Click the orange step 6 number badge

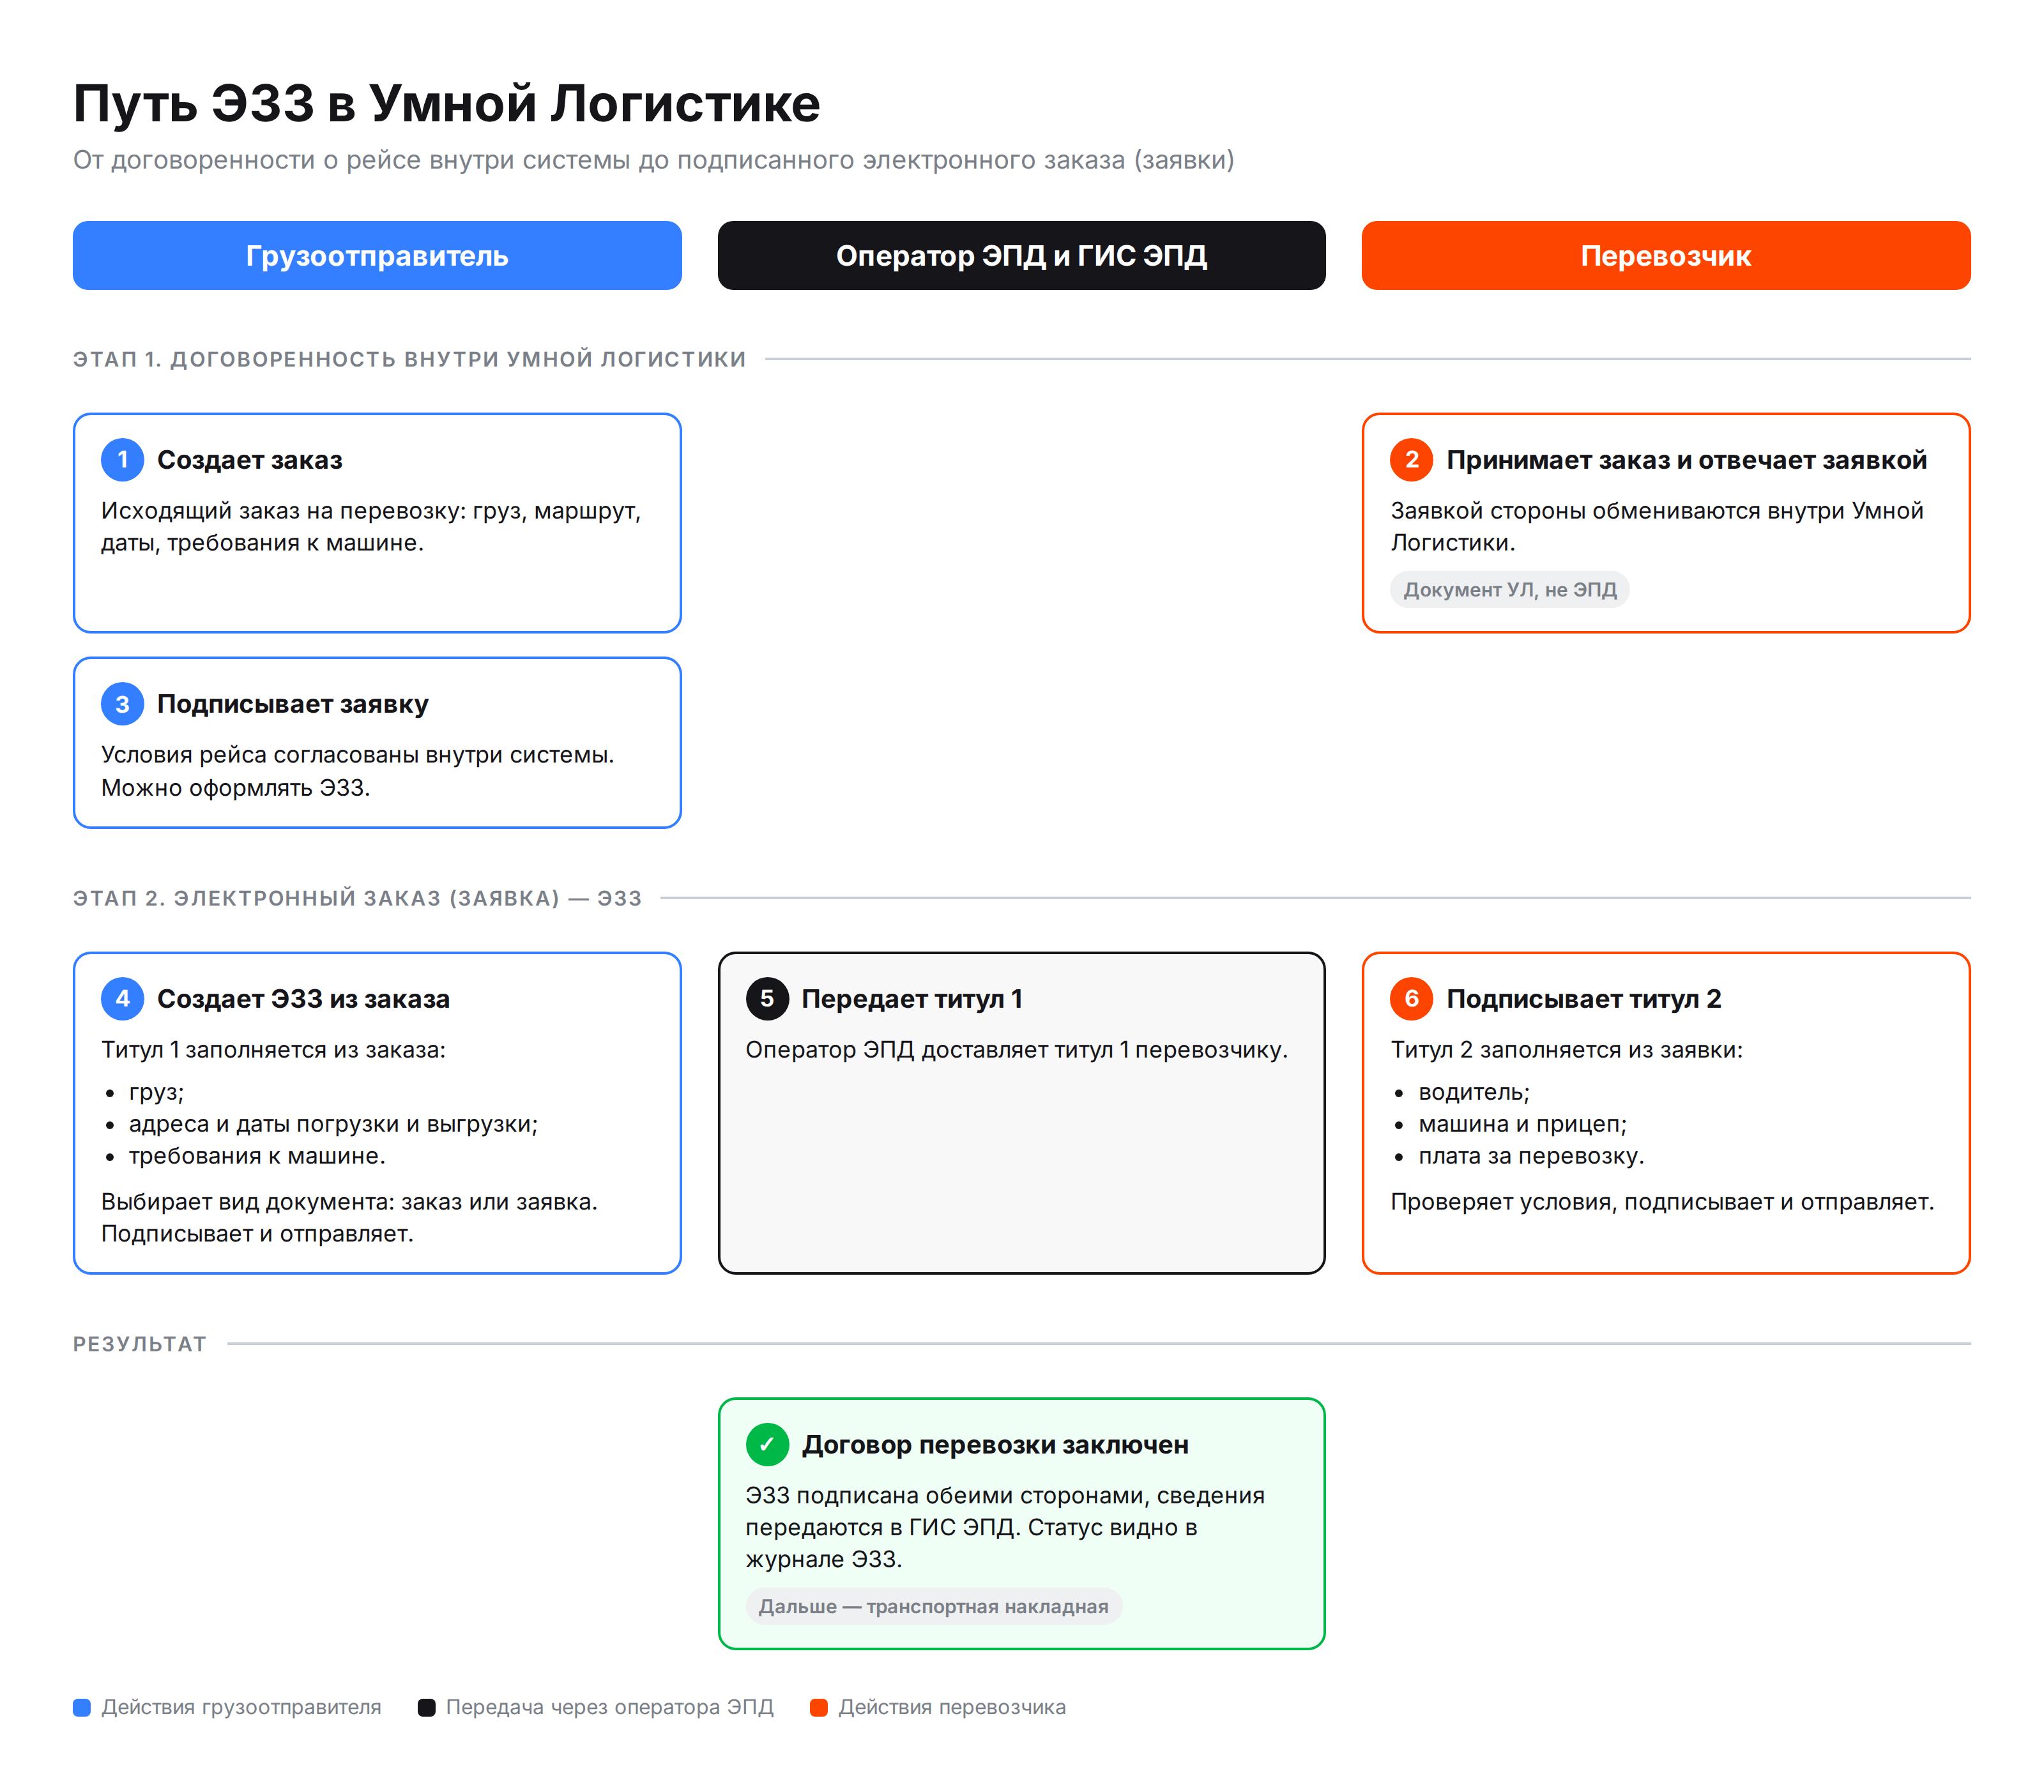point(1411,999)
